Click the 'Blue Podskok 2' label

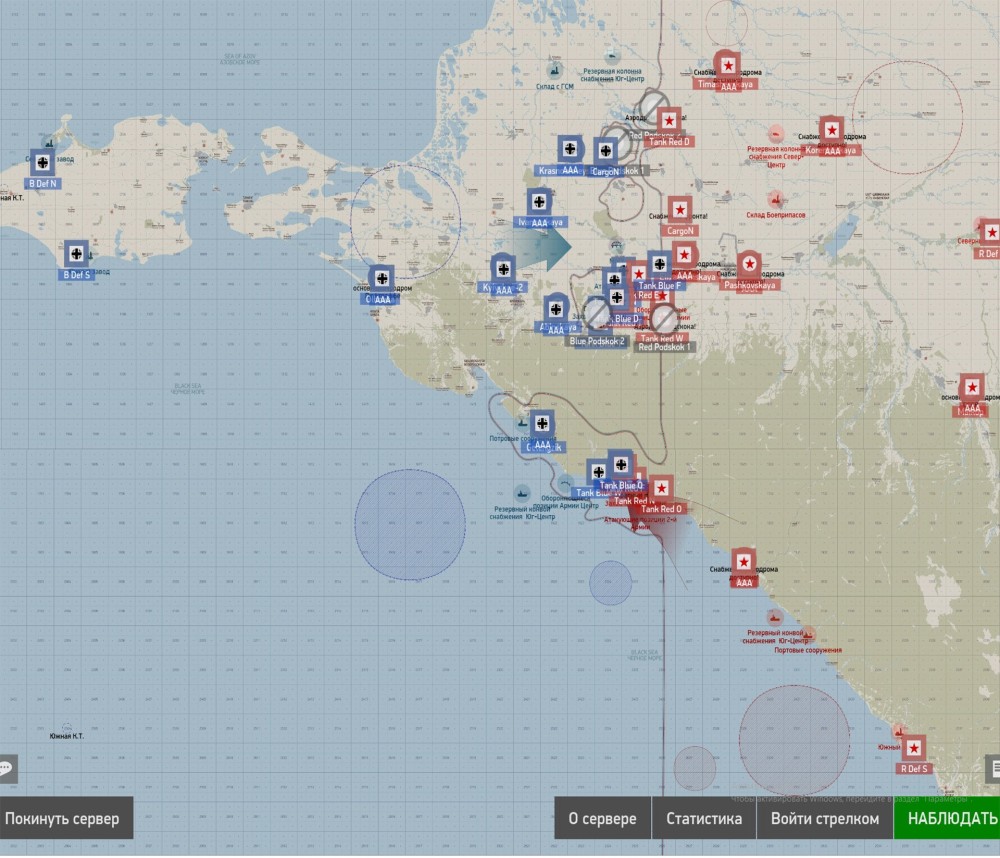[x=597, y=341]
